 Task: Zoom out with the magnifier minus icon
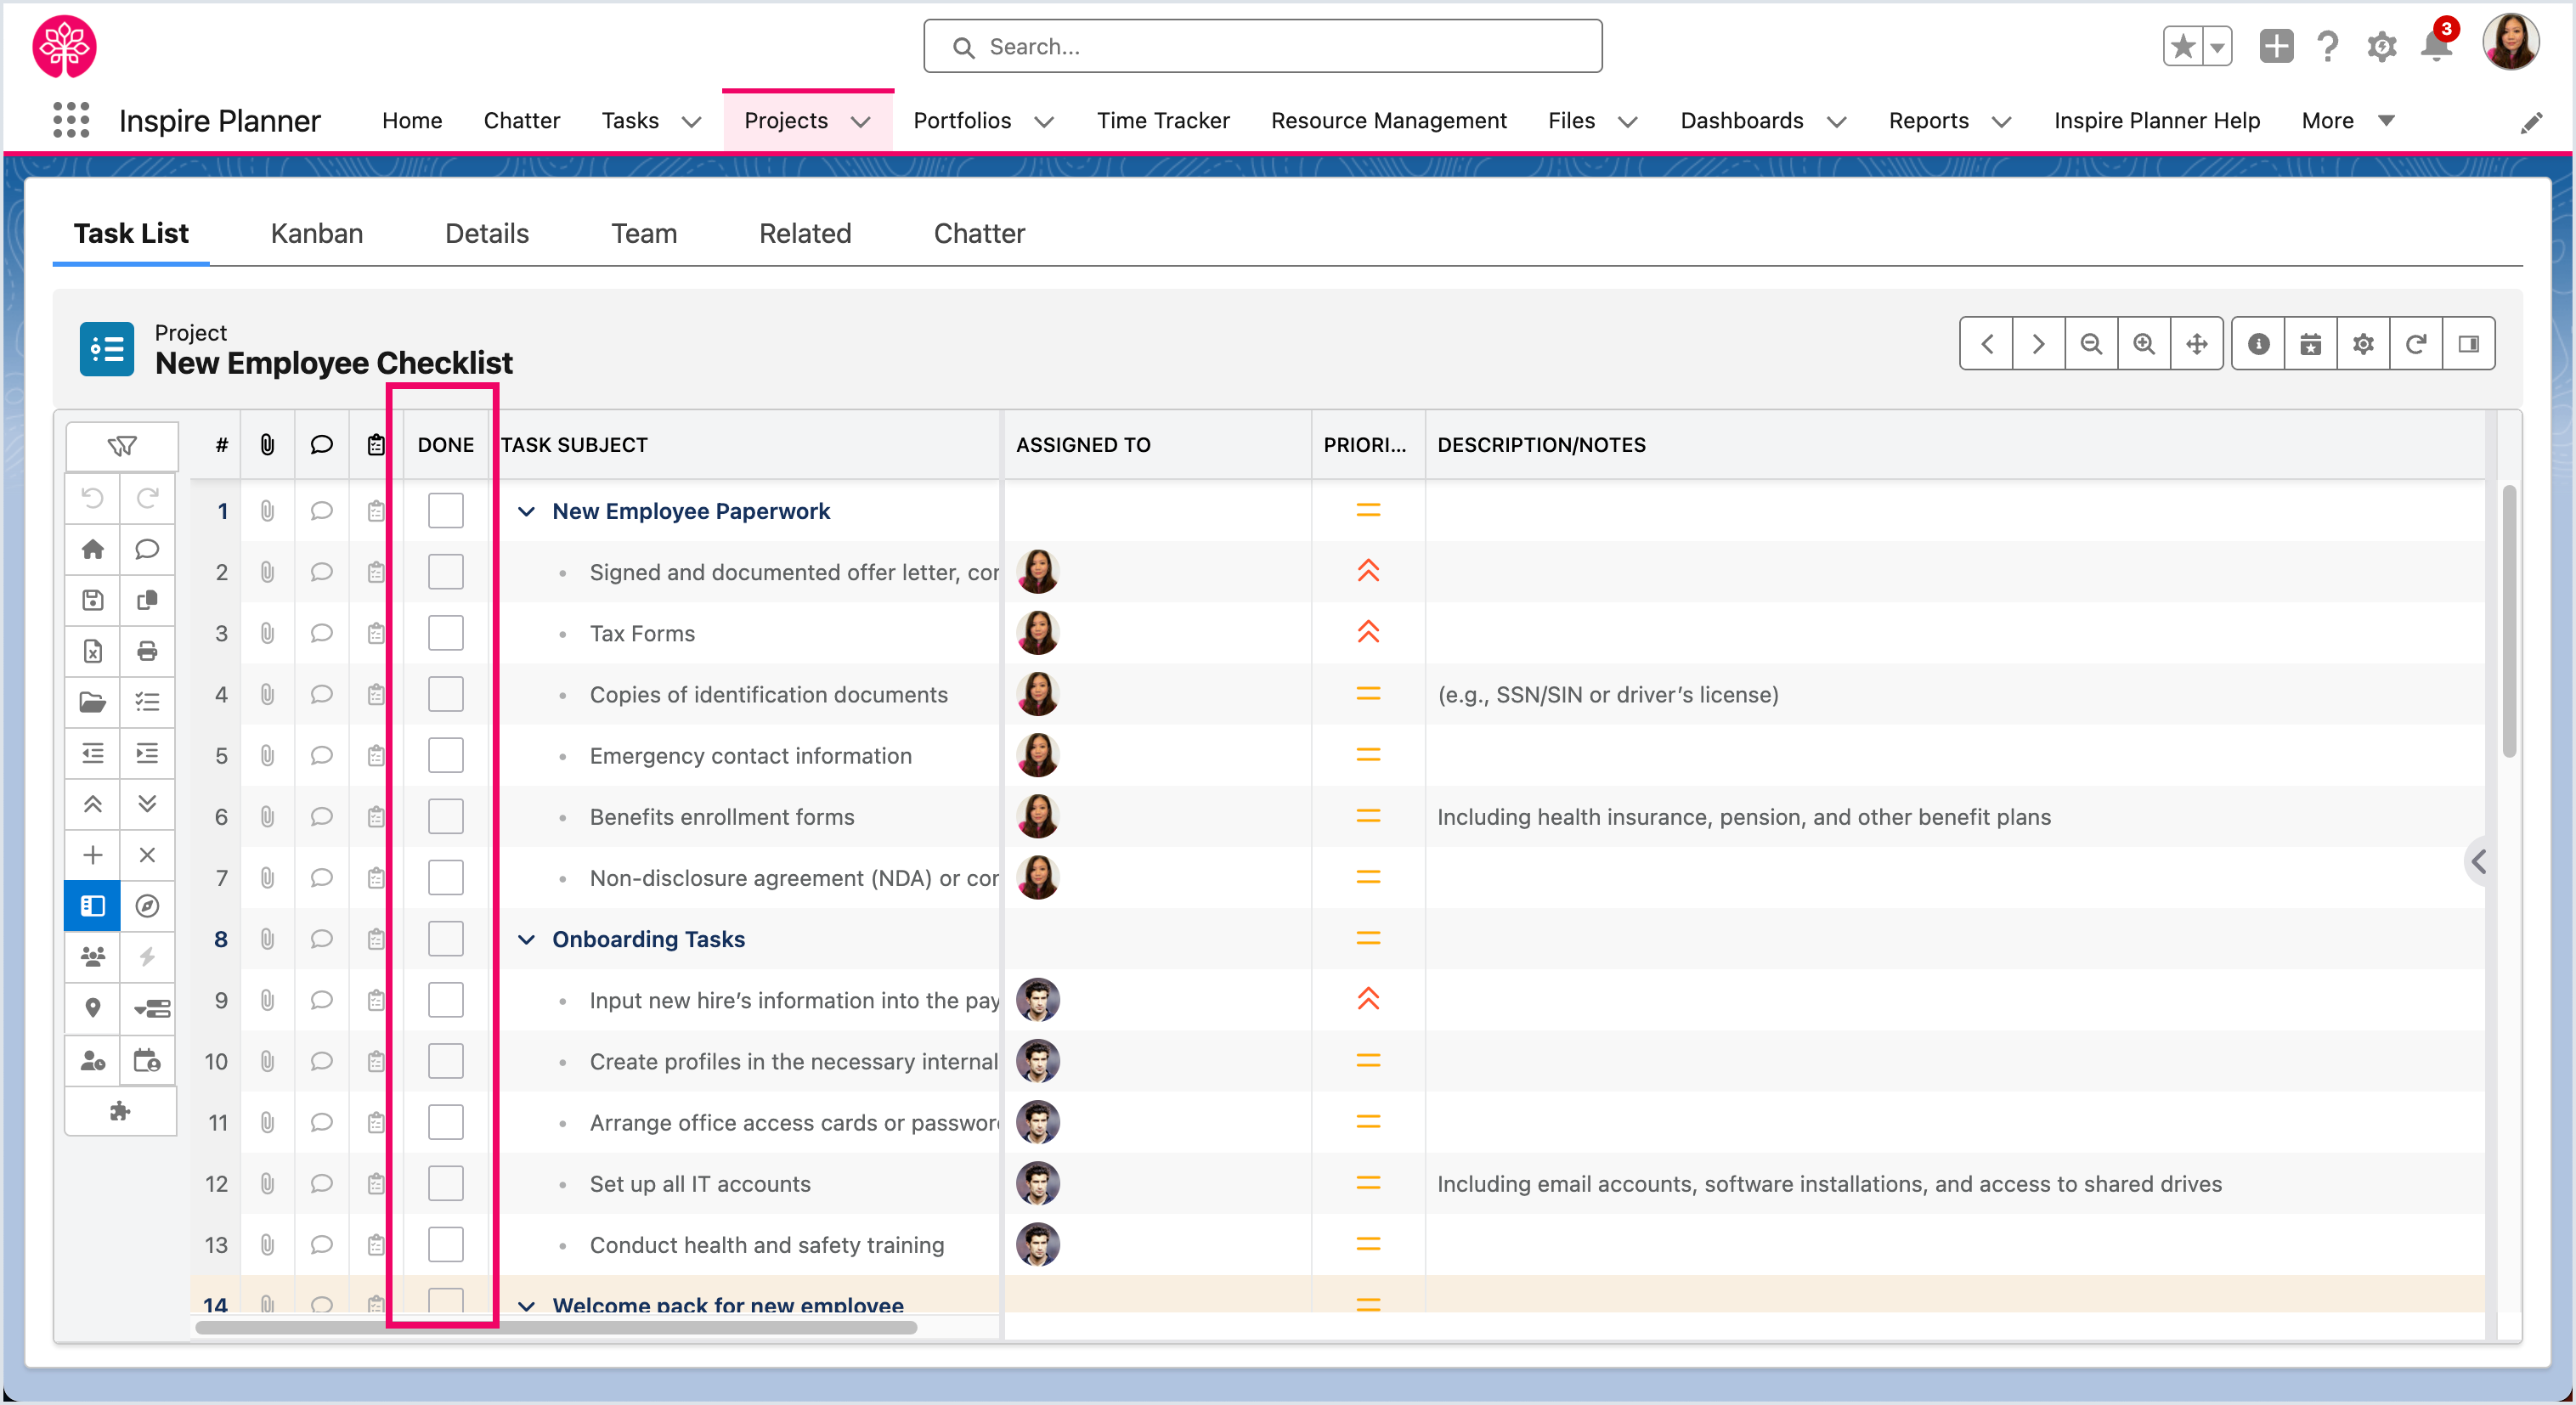tap(2091, 344)
